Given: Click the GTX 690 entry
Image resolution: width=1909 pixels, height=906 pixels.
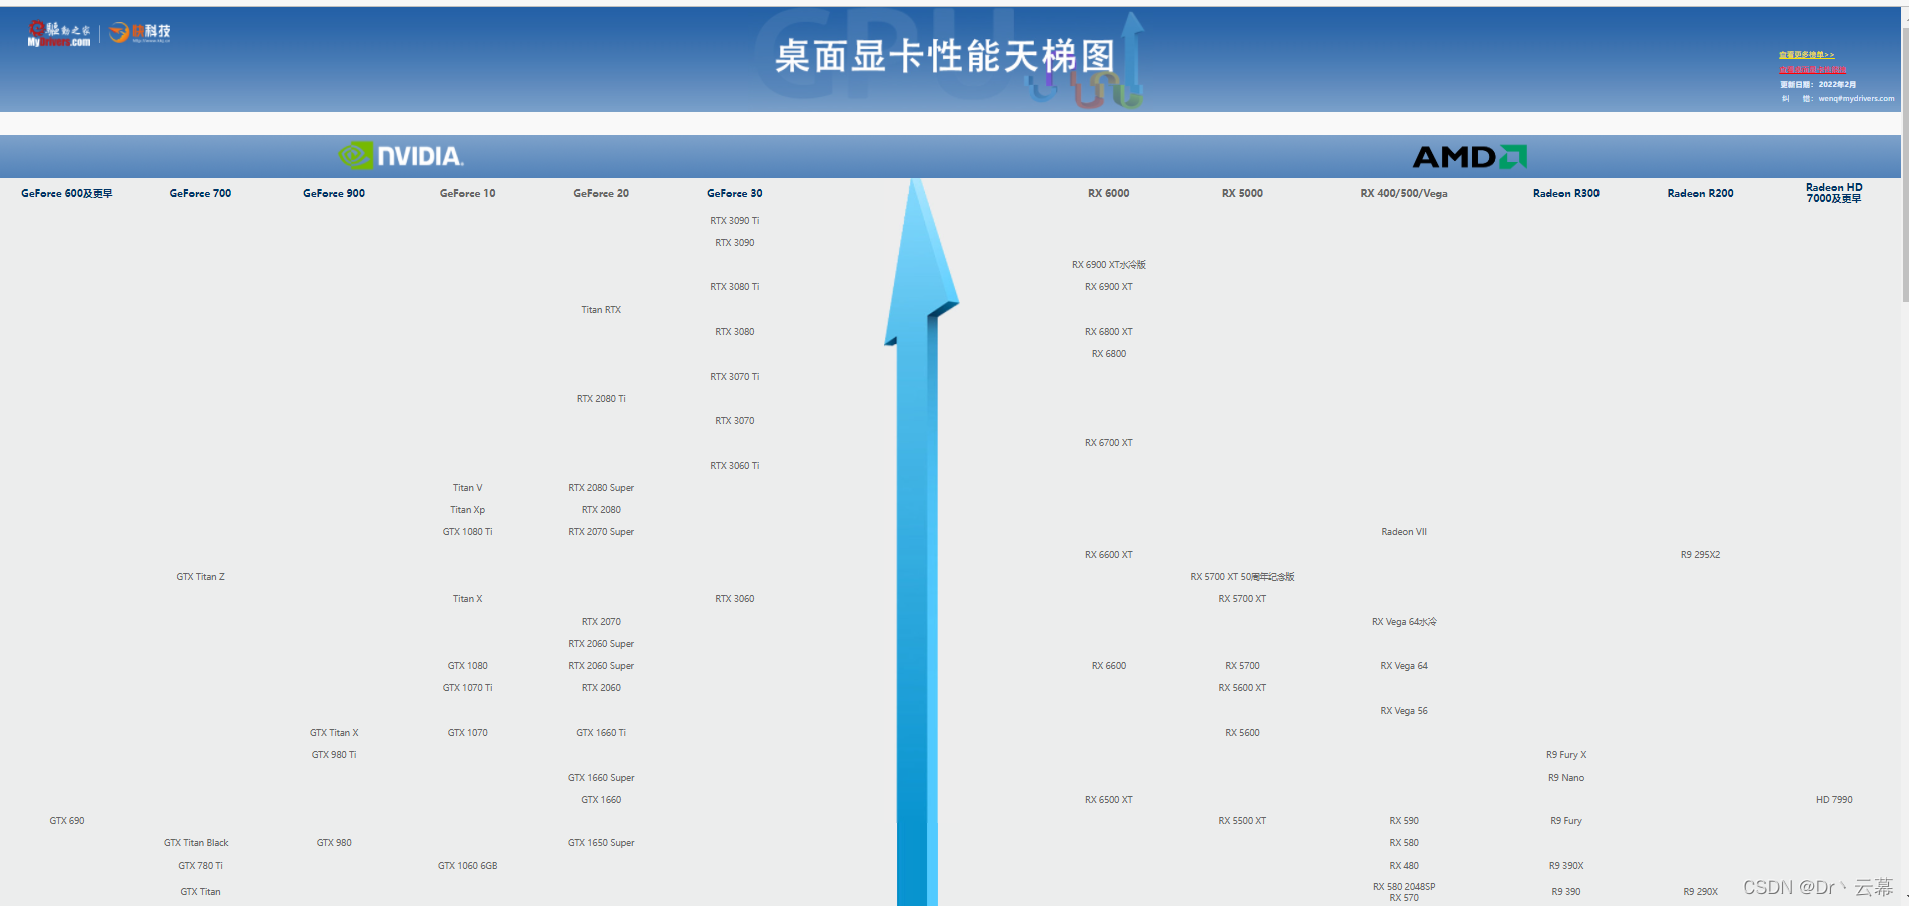Looking at the screenshot, I should click(67, 821).
